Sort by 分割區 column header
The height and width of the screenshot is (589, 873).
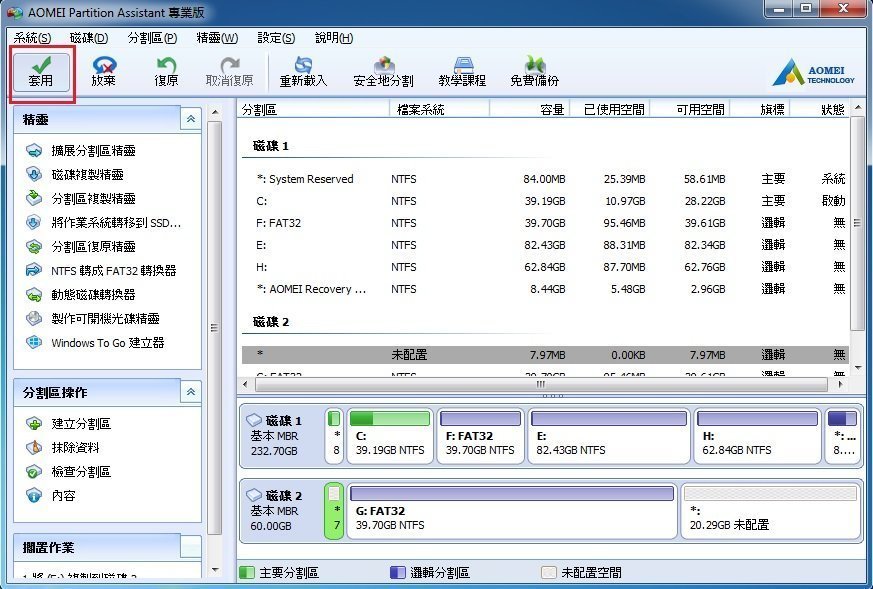click(315, 110)
